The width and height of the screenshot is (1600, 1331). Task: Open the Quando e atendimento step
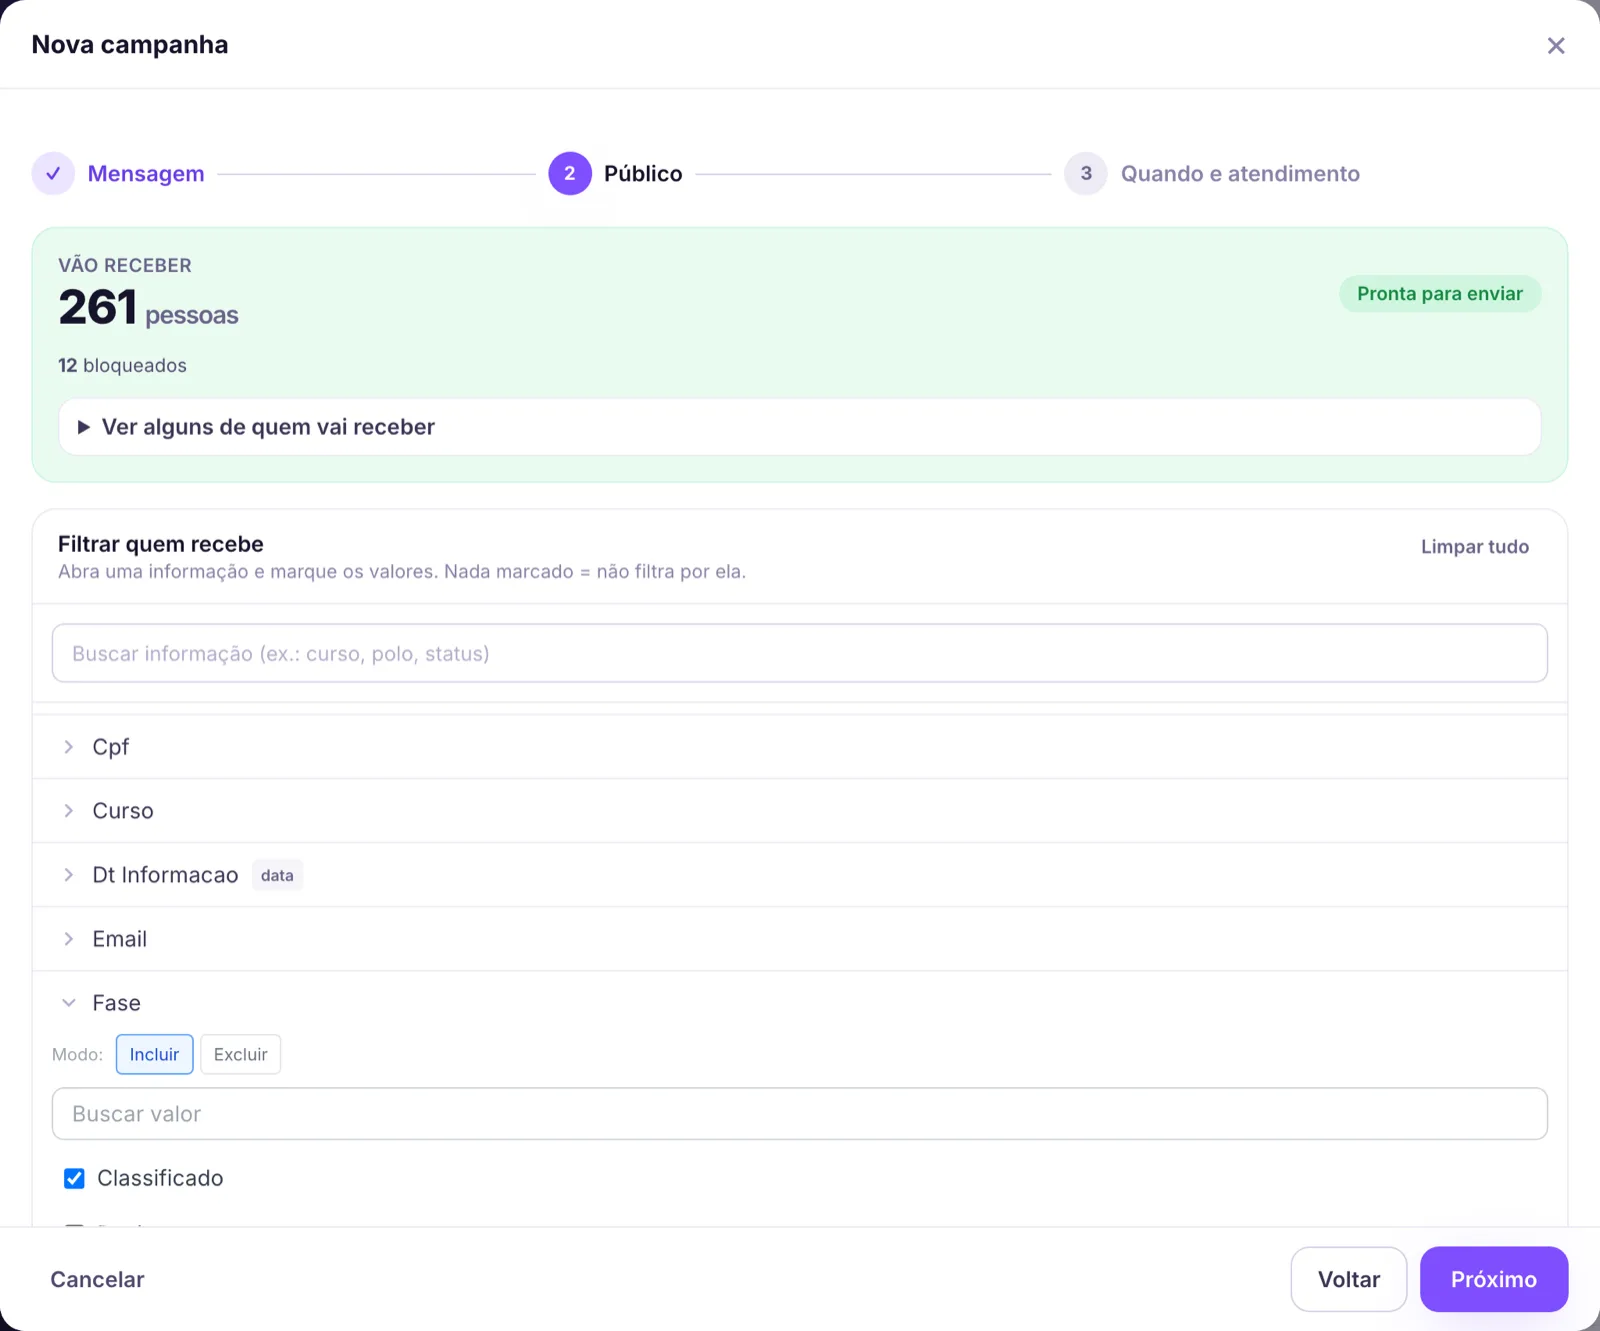pos(1240,174)
